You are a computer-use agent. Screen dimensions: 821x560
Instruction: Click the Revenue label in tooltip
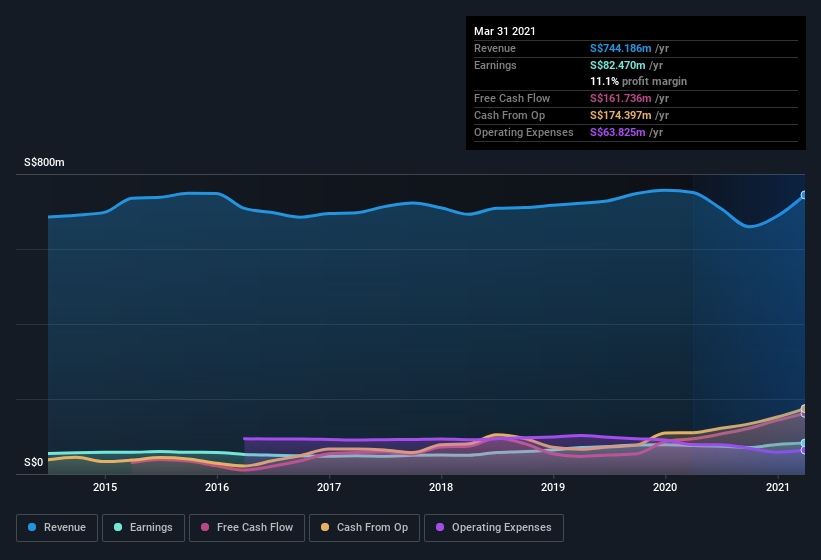(x=495, y=48)
